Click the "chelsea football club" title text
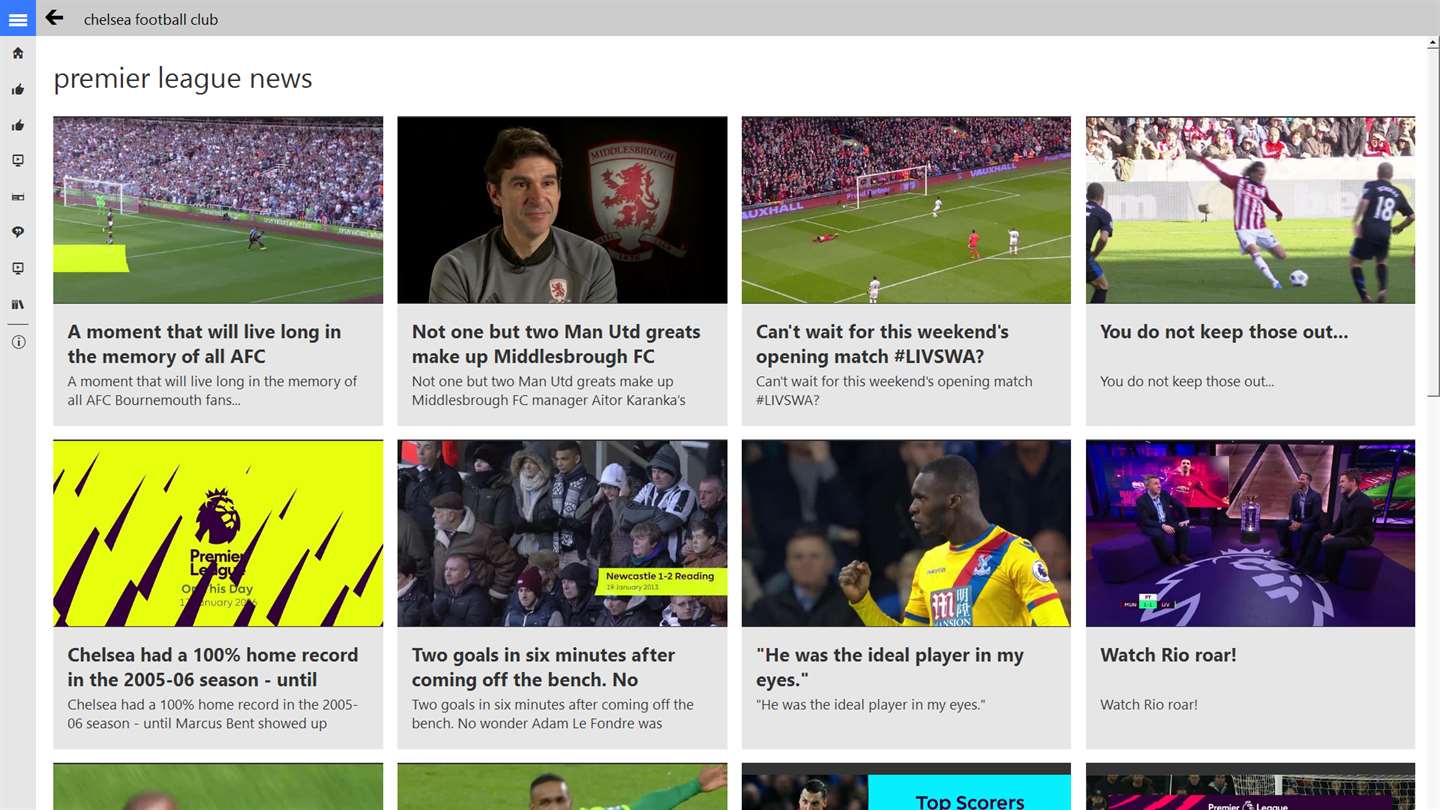This screenshot has width=1440, height=810. tap(151, 19)
